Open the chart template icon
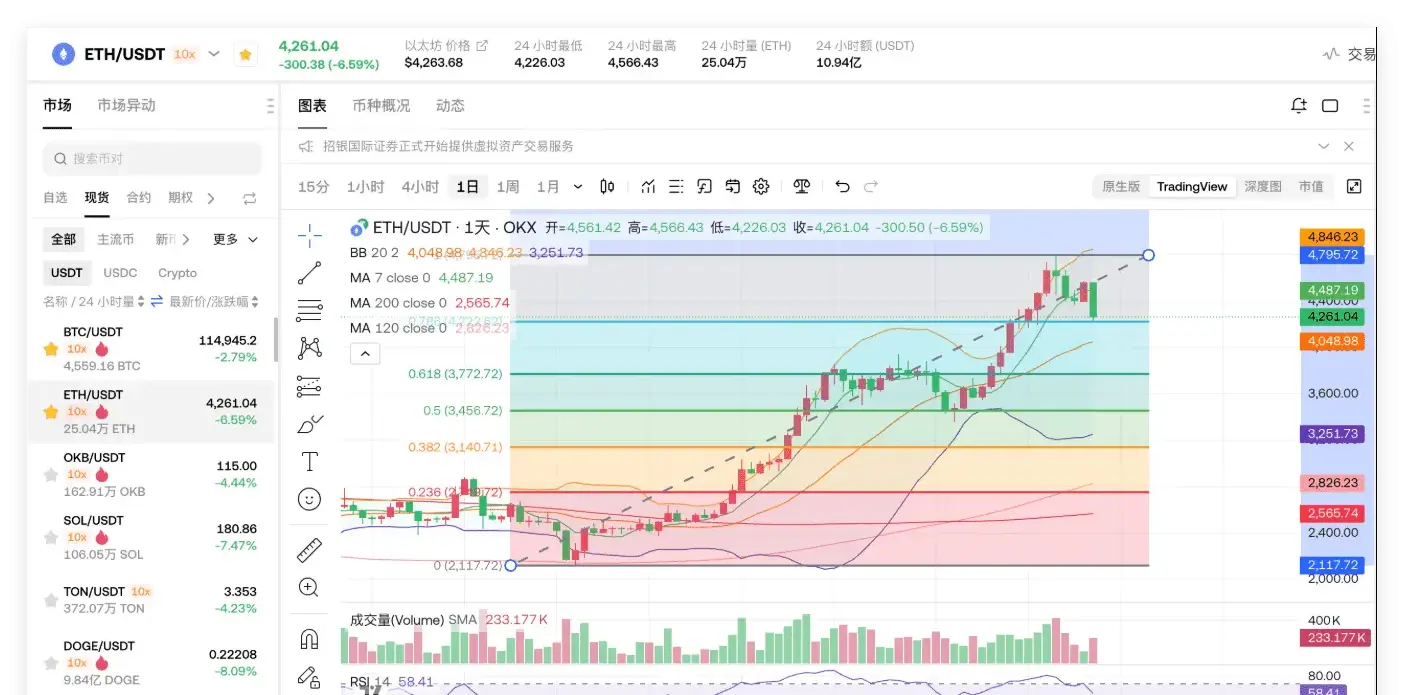Image resolution: width=1404 pixels, height=695 pixels. coord(704,186)
